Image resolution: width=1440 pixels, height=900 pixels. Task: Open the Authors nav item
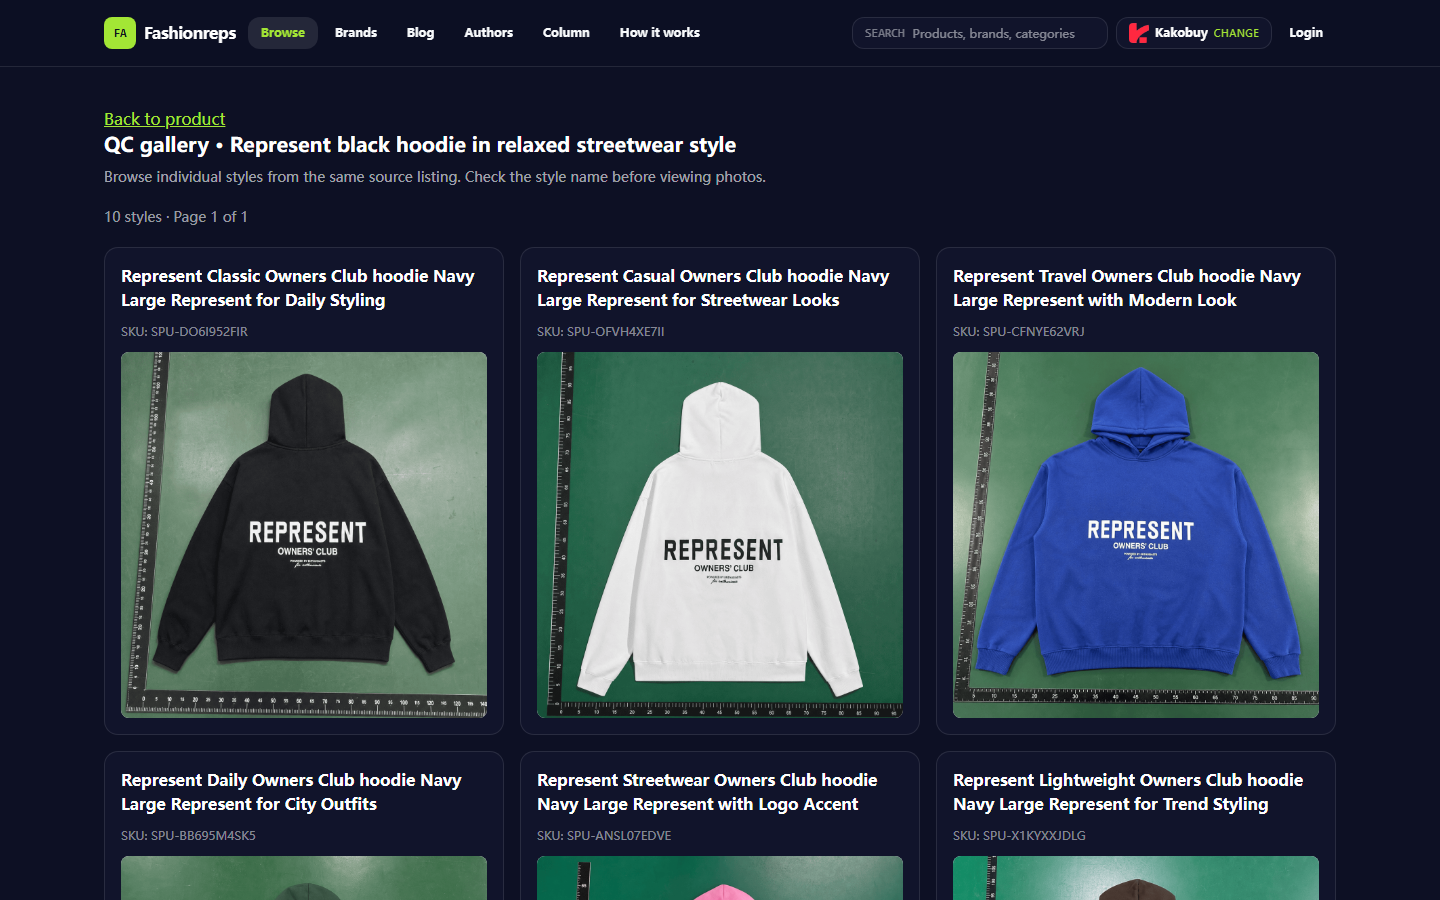click(488, 33)
